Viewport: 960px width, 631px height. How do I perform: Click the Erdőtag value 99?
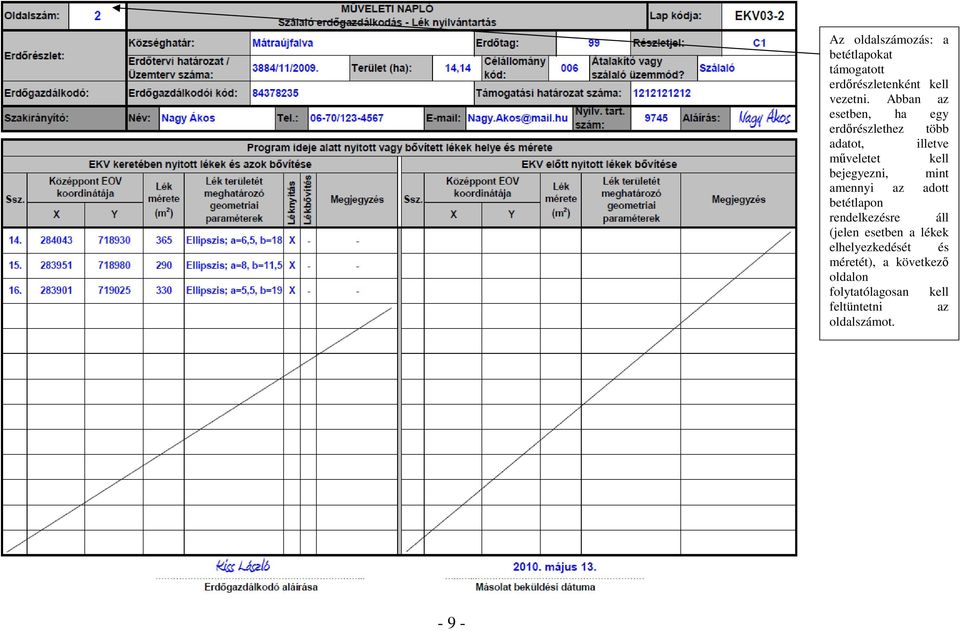click(x=593, y=43)
